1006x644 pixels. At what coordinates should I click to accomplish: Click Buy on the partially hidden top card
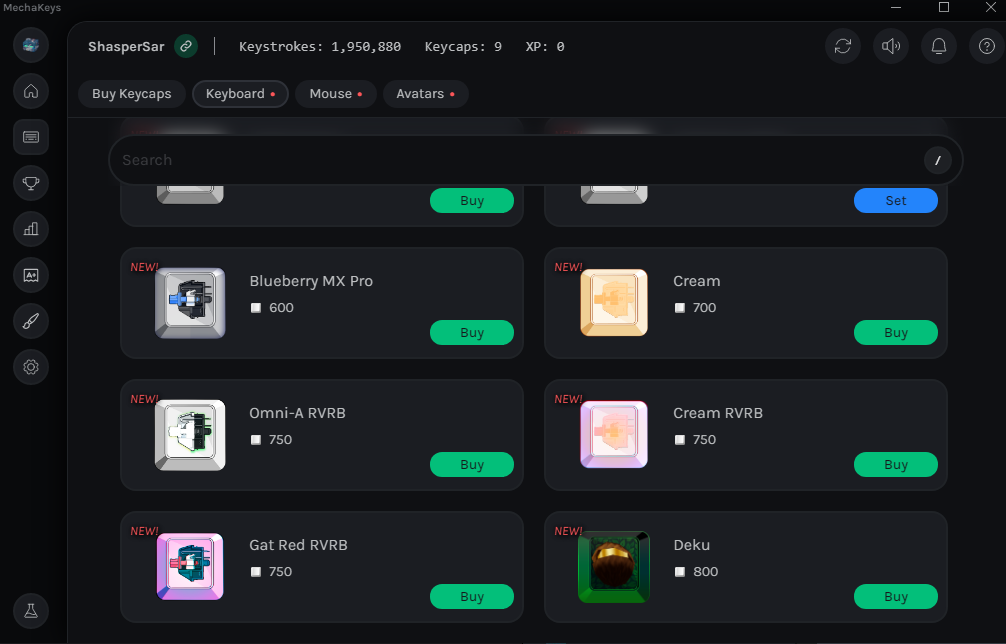pos(472,200)
